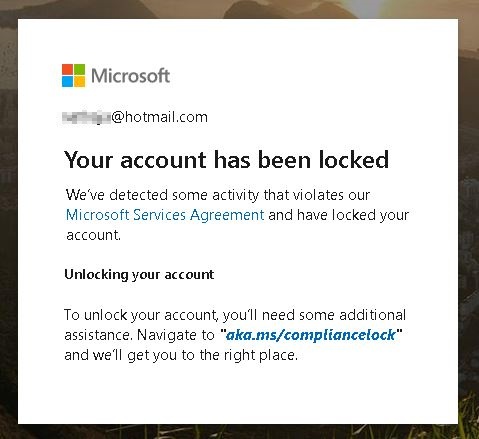Click the 'Unlocking your account' subheading
479x439 pixels.
(x=139, y=275)
